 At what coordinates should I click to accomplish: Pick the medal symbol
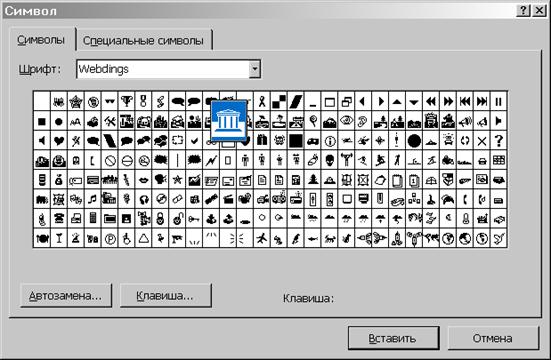click(144, 102)
